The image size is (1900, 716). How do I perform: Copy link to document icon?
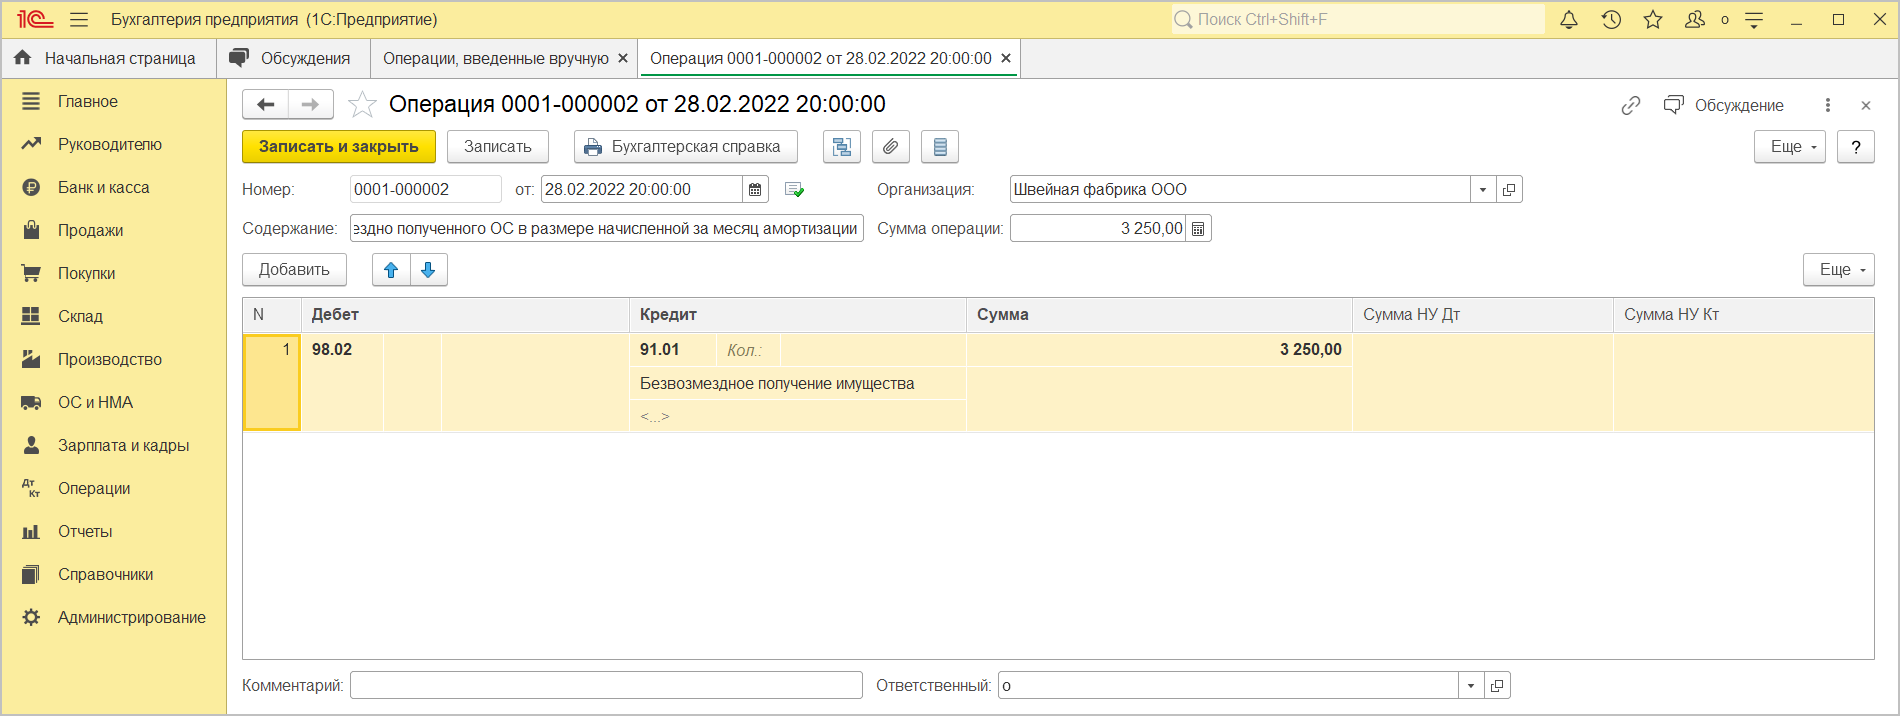[x=1630, y=105]
